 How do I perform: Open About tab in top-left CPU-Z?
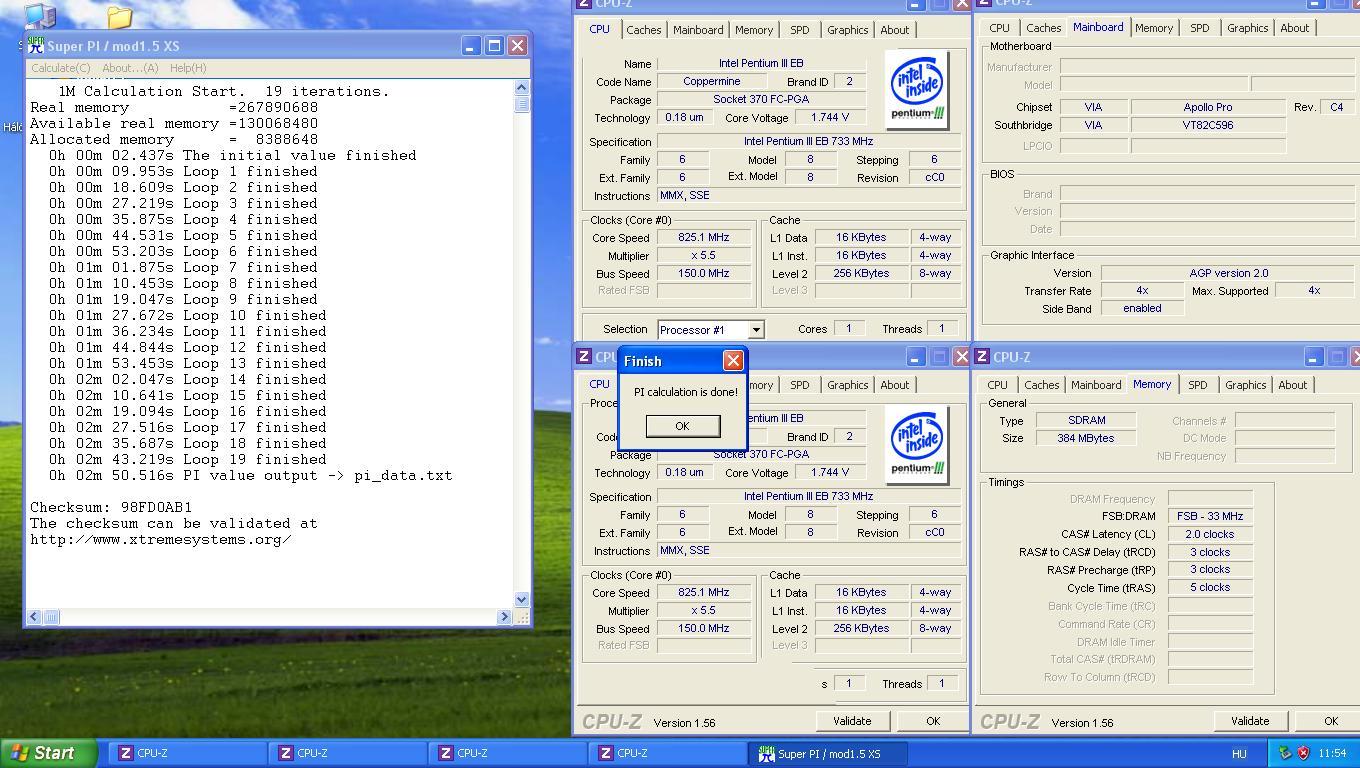[895, 30]
